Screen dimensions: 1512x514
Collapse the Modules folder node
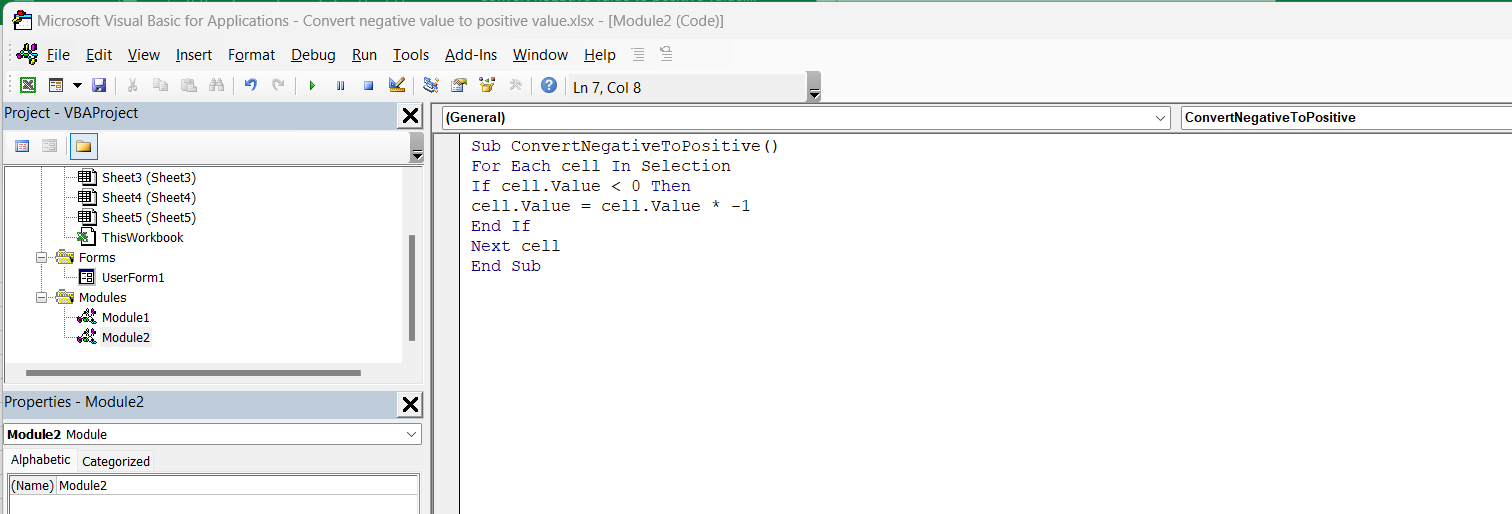(x=42, y=297)
